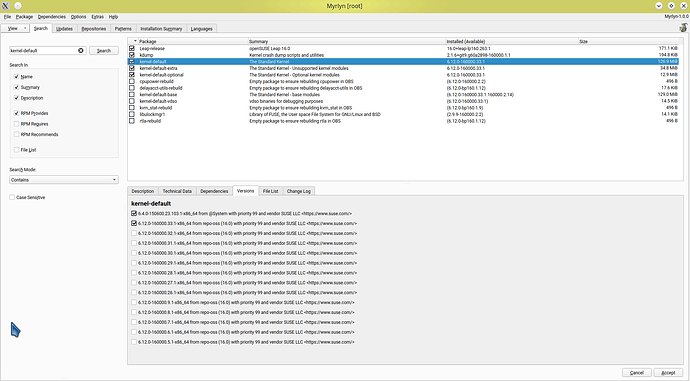
Task: Switch to the Patterns tab
Action: coord(123,29)
